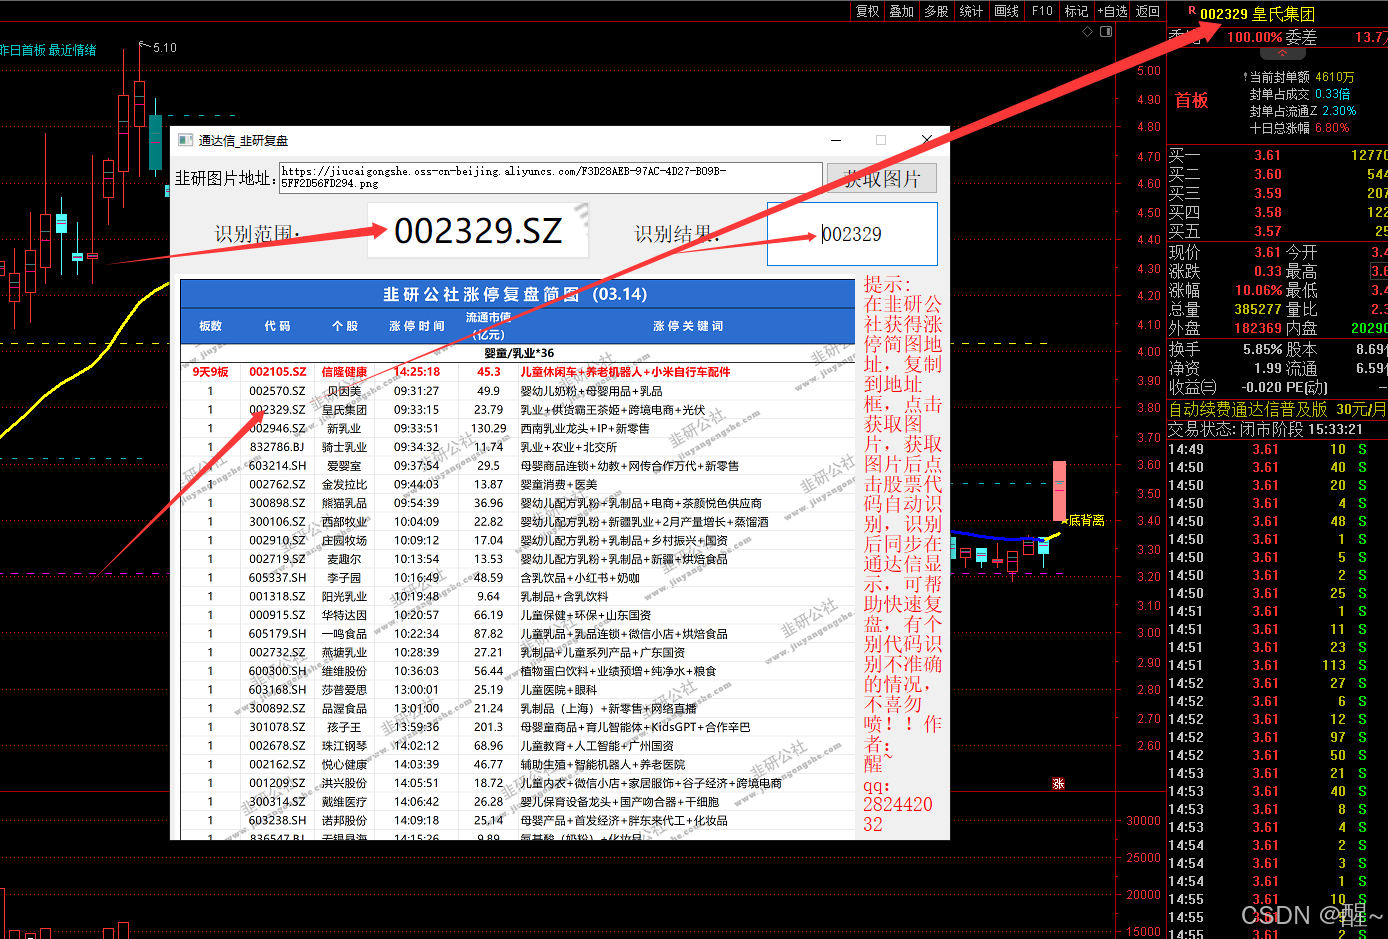1388x939 pixels.
Task: Click the 标记 mark button
Action: coord(1076,11)
